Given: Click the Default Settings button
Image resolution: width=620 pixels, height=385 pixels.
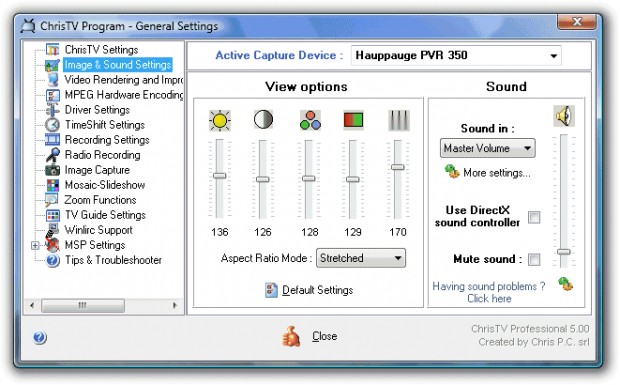Looking at the screenshot, I should 309,290.
